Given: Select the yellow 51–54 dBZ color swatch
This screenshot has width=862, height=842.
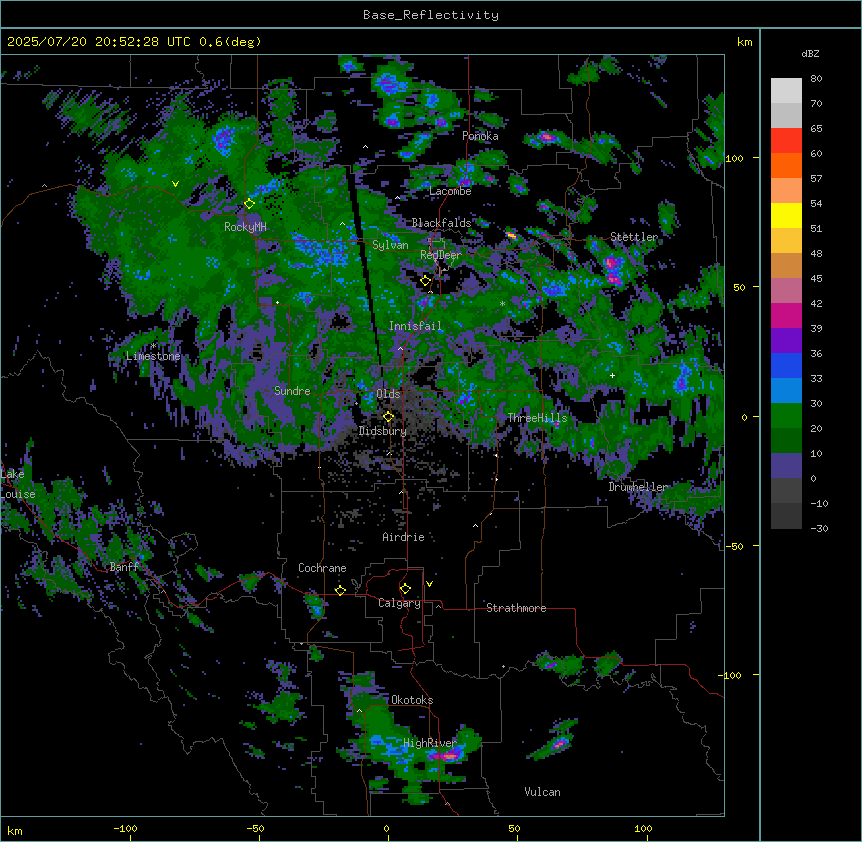Looking at the screenshot, I should point(786,215).
